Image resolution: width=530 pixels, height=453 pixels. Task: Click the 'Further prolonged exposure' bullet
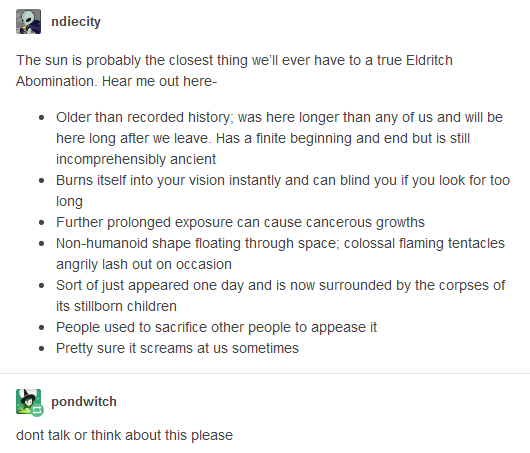click(240, 222)
